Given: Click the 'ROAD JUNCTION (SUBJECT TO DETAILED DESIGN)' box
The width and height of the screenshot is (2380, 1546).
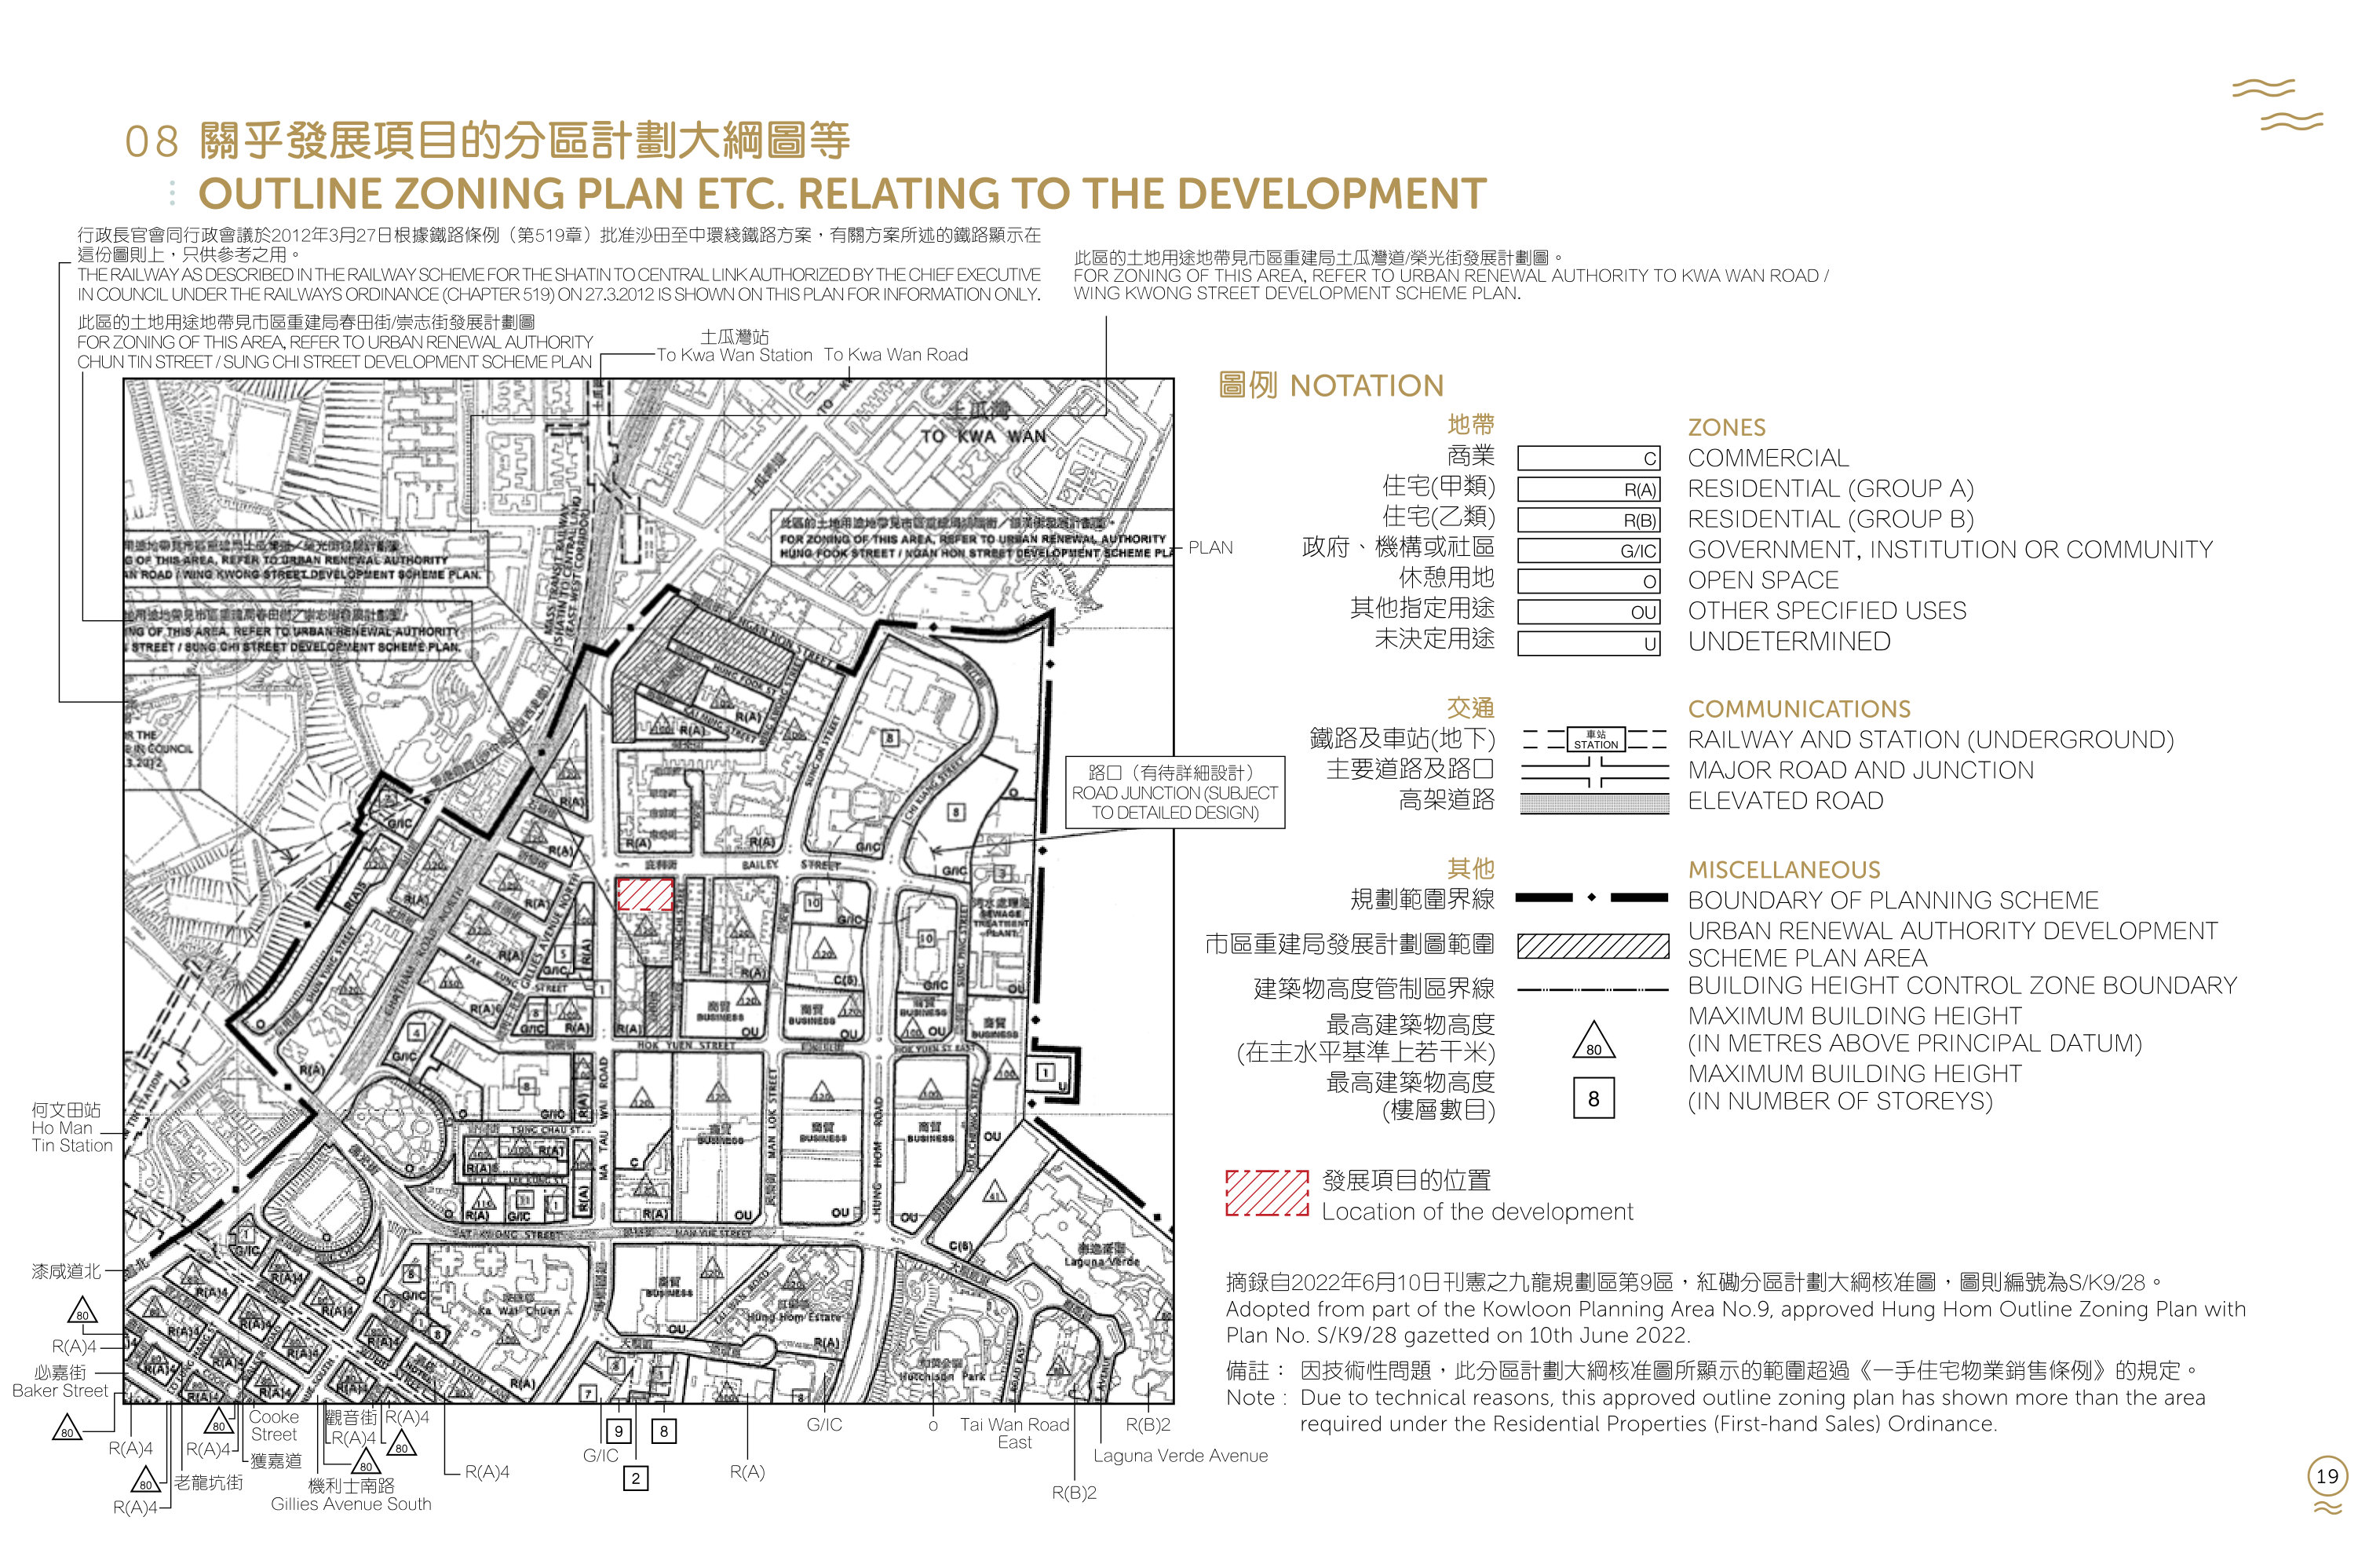Looking at the screenshot, I should point(1175,792).
